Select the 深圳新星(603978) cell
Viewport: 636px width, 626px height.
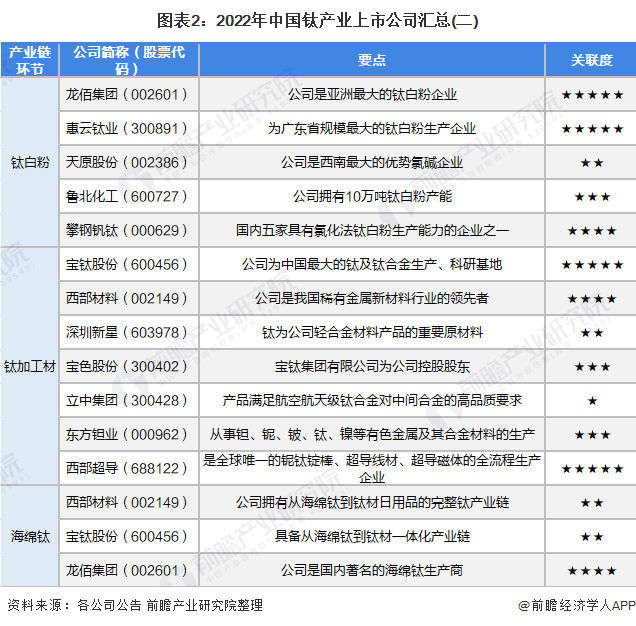coord(129,333)
